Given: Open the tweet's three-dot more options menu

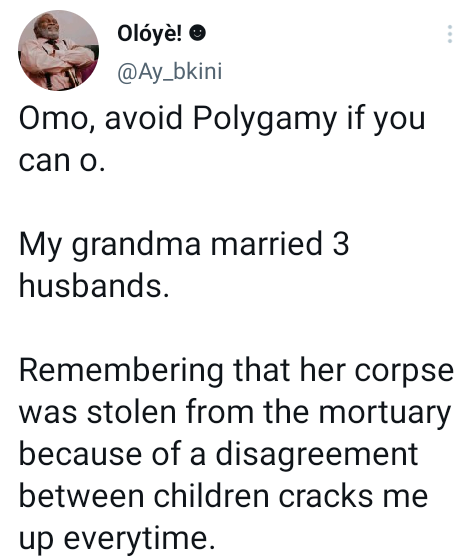Looking at the screenshot, I should [x=450, y=34].
